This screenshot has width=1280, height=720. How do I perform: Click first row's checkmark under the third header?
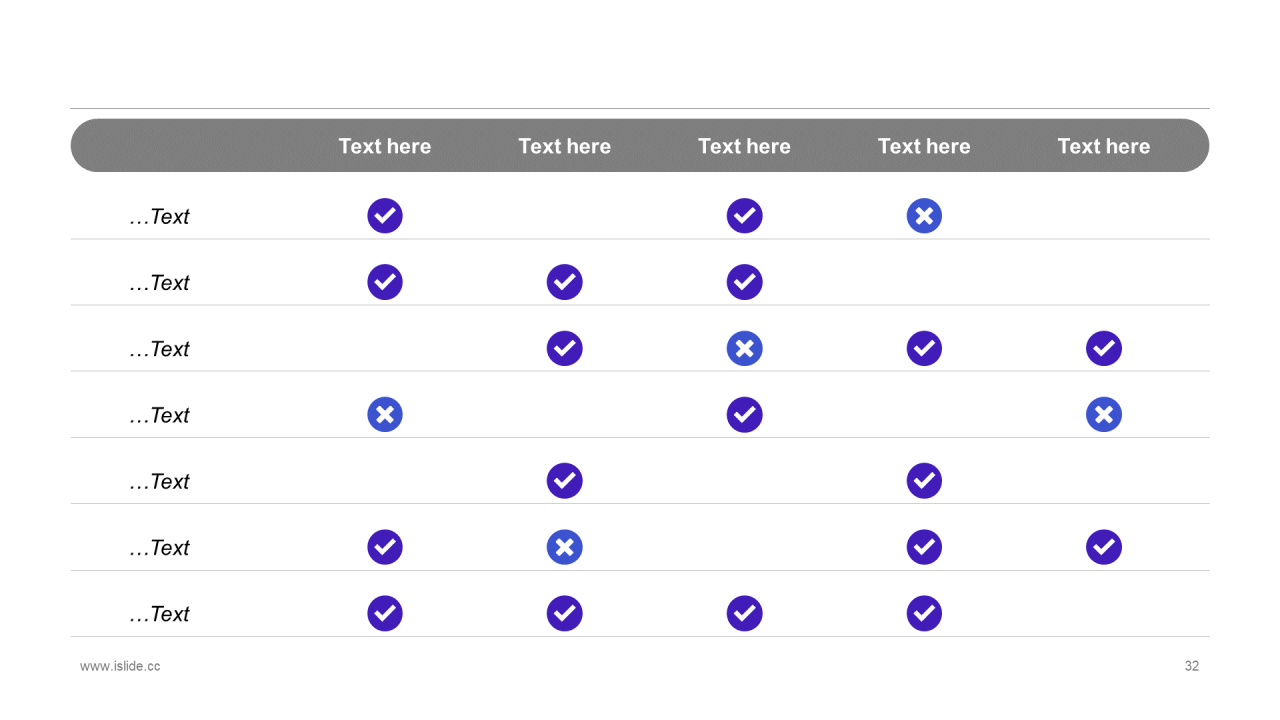[744, 216]
